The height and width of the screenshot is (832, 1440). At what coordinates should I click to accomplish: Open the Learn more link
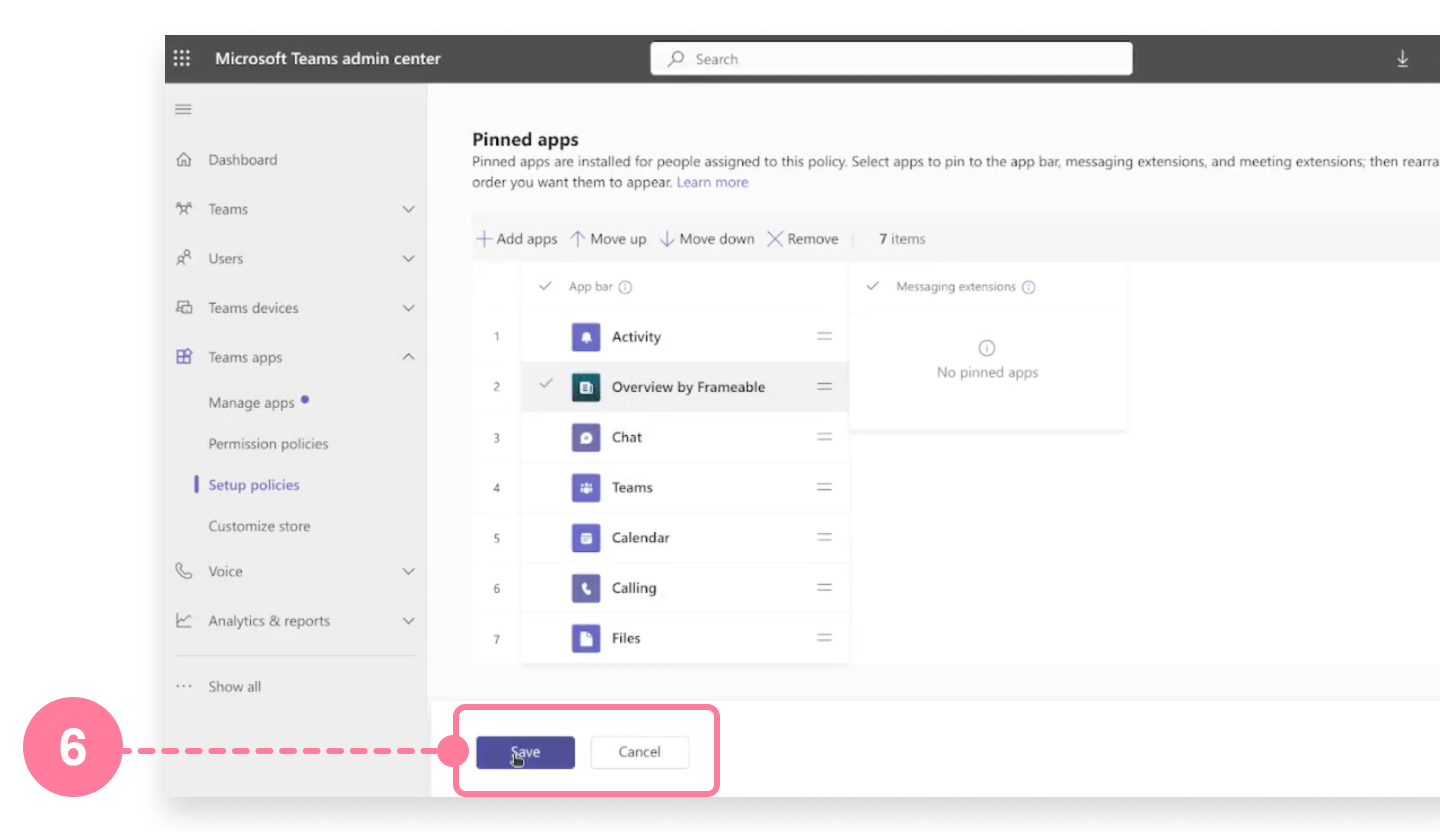pyautogui.click(x=712, y=182)
